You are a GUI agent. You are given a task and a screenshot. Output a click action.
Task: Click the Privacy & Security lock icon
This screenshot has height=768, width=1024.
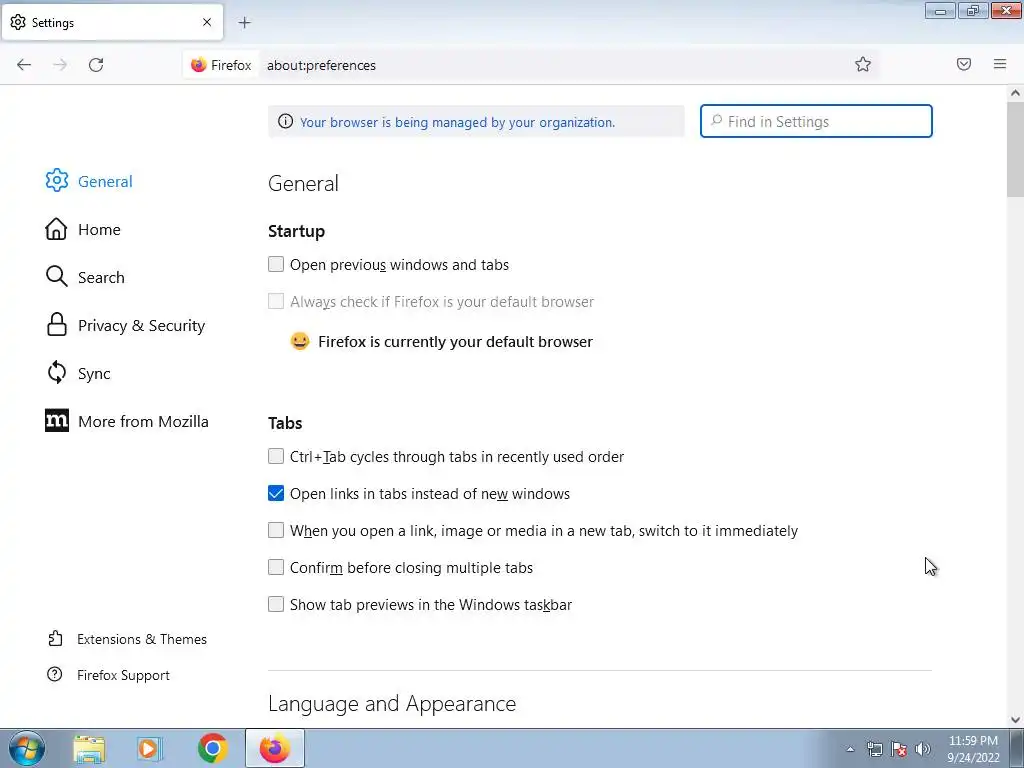tap(56, 325)
